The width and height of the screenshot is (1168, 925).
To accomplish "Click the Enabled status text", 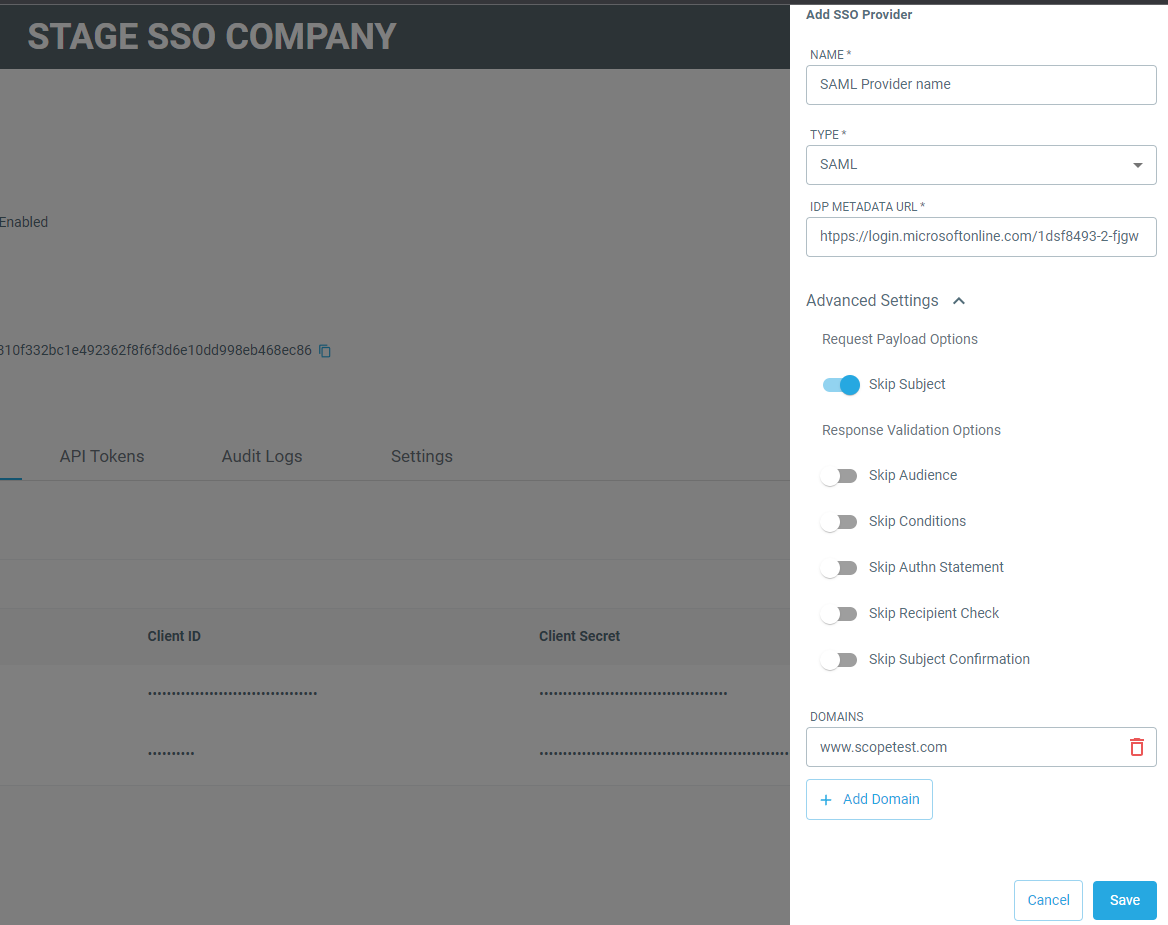I will click(24, 222).
